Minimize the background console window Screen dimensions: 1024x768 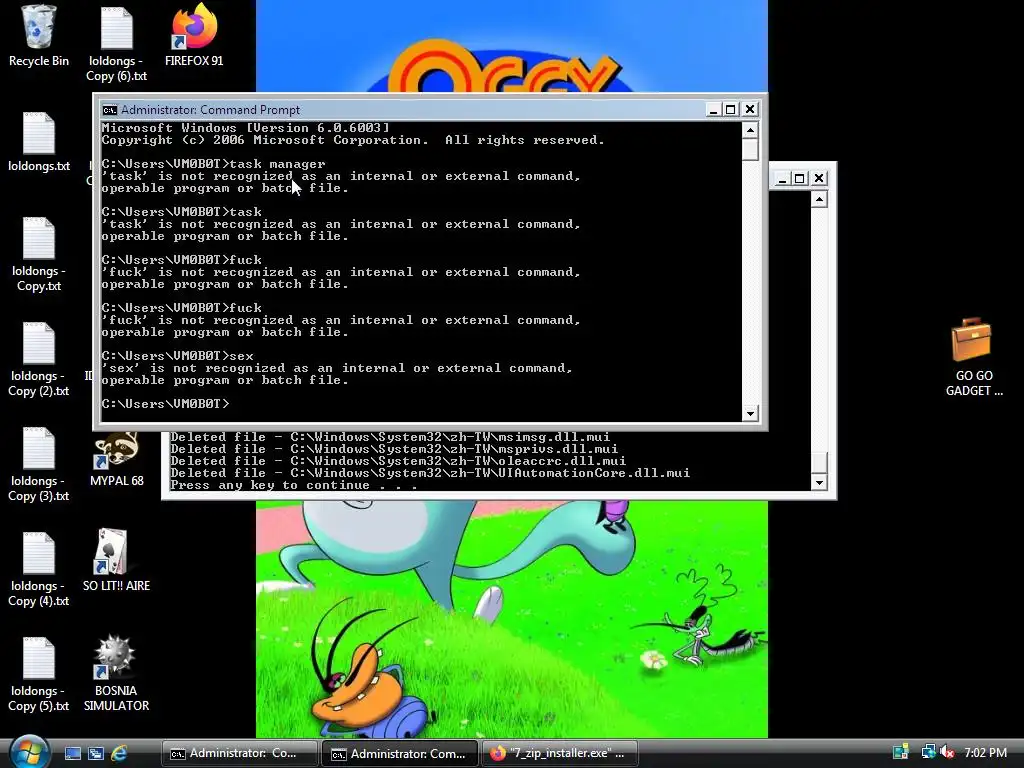(x=782, y=178)
